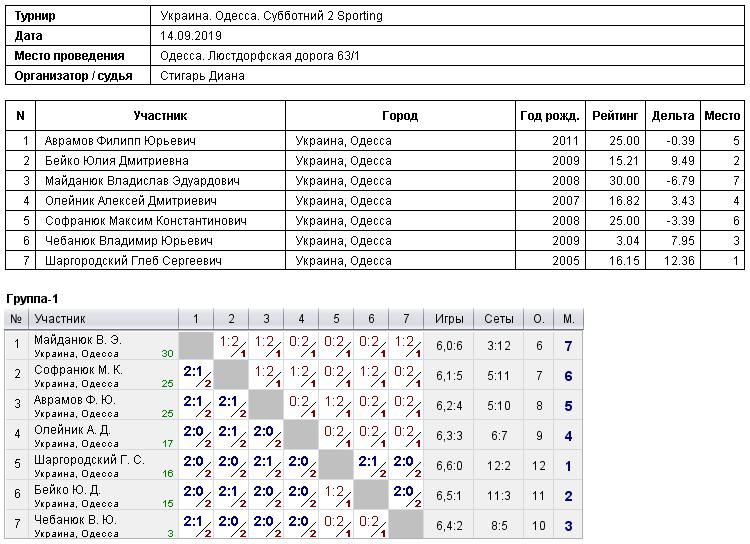Click birth year 2005 in the participants table
The width and height of the screenshot is (750, 544).
pos(565,261)
